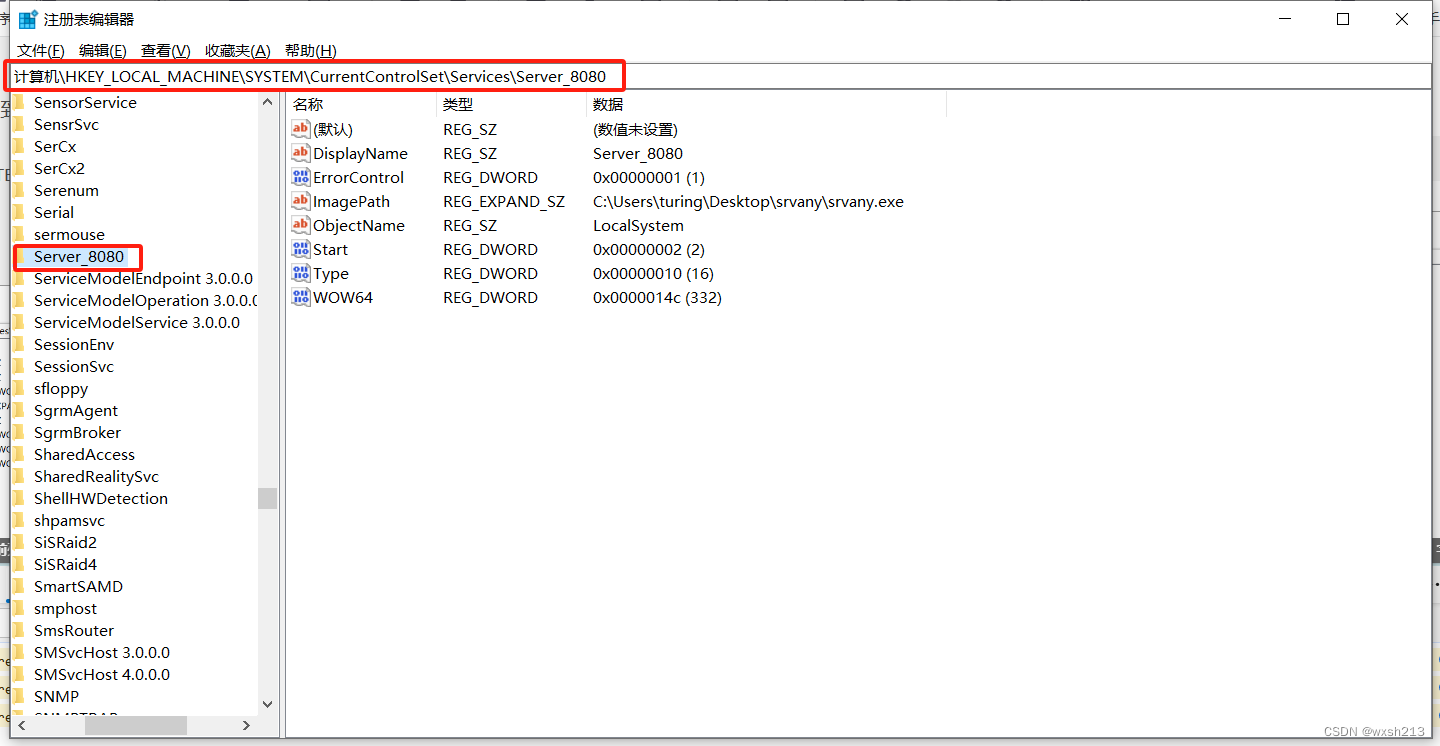This screenshot has height=746, width=1440.
Task: Click the Serenum folder icon
Action: 18,190
